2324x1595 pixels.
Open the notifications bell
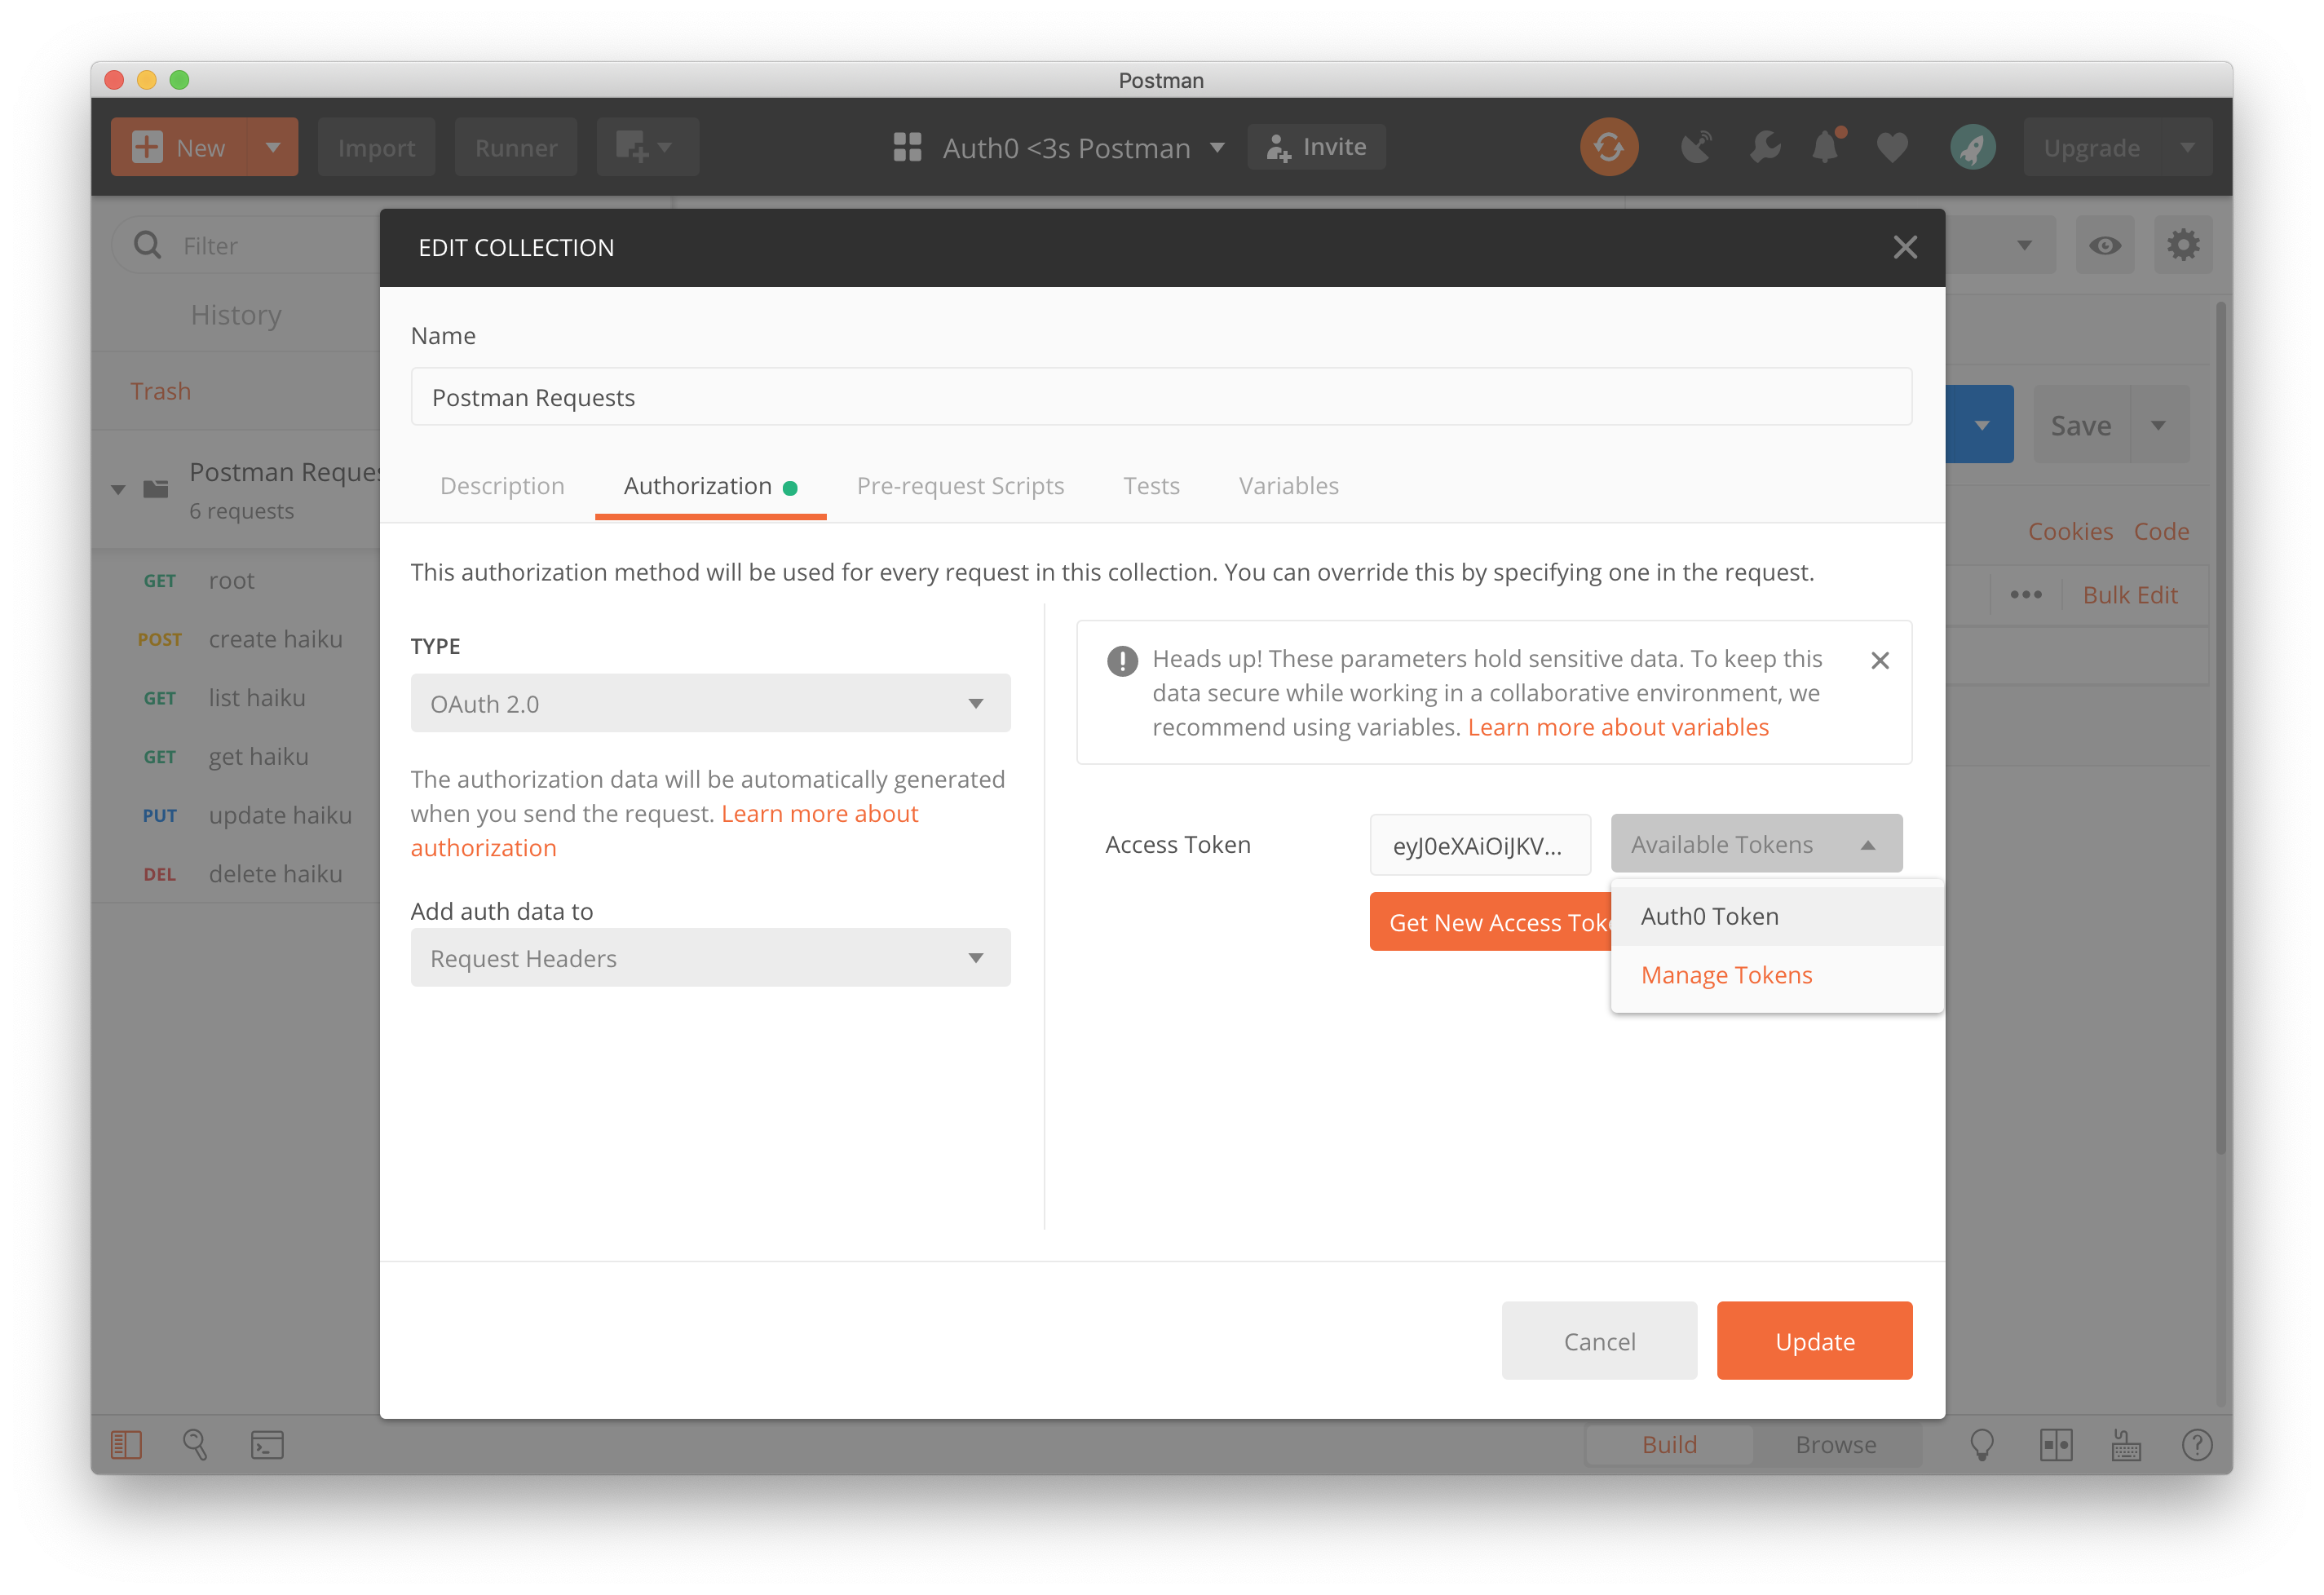pyautogui.click(x=1826, y=147)
